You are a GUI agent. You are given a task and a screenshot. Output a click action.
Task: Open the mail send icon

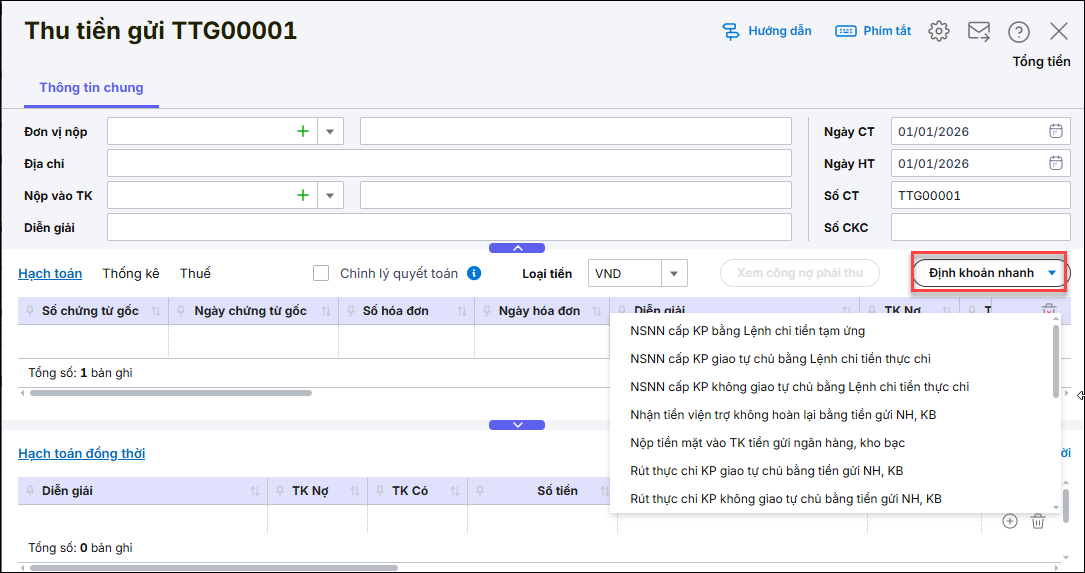click(x=978, y=31)
